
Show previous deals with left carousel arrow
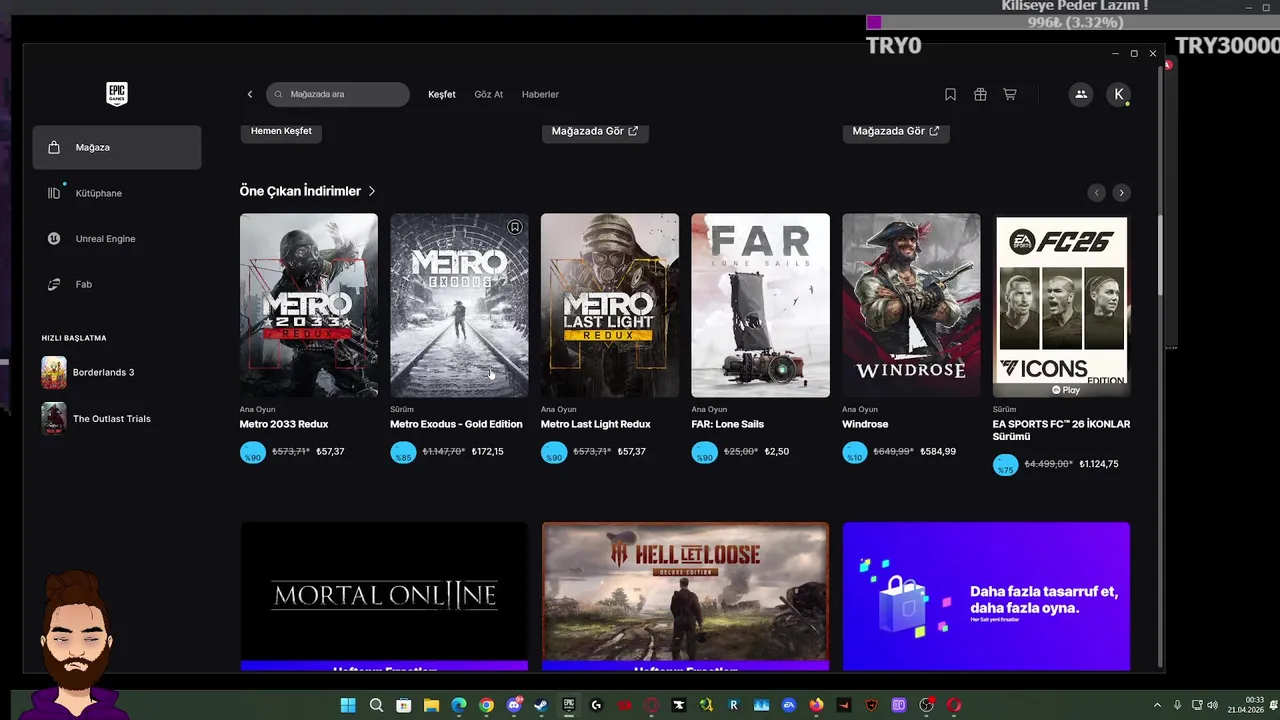[x=1097, y=192]
